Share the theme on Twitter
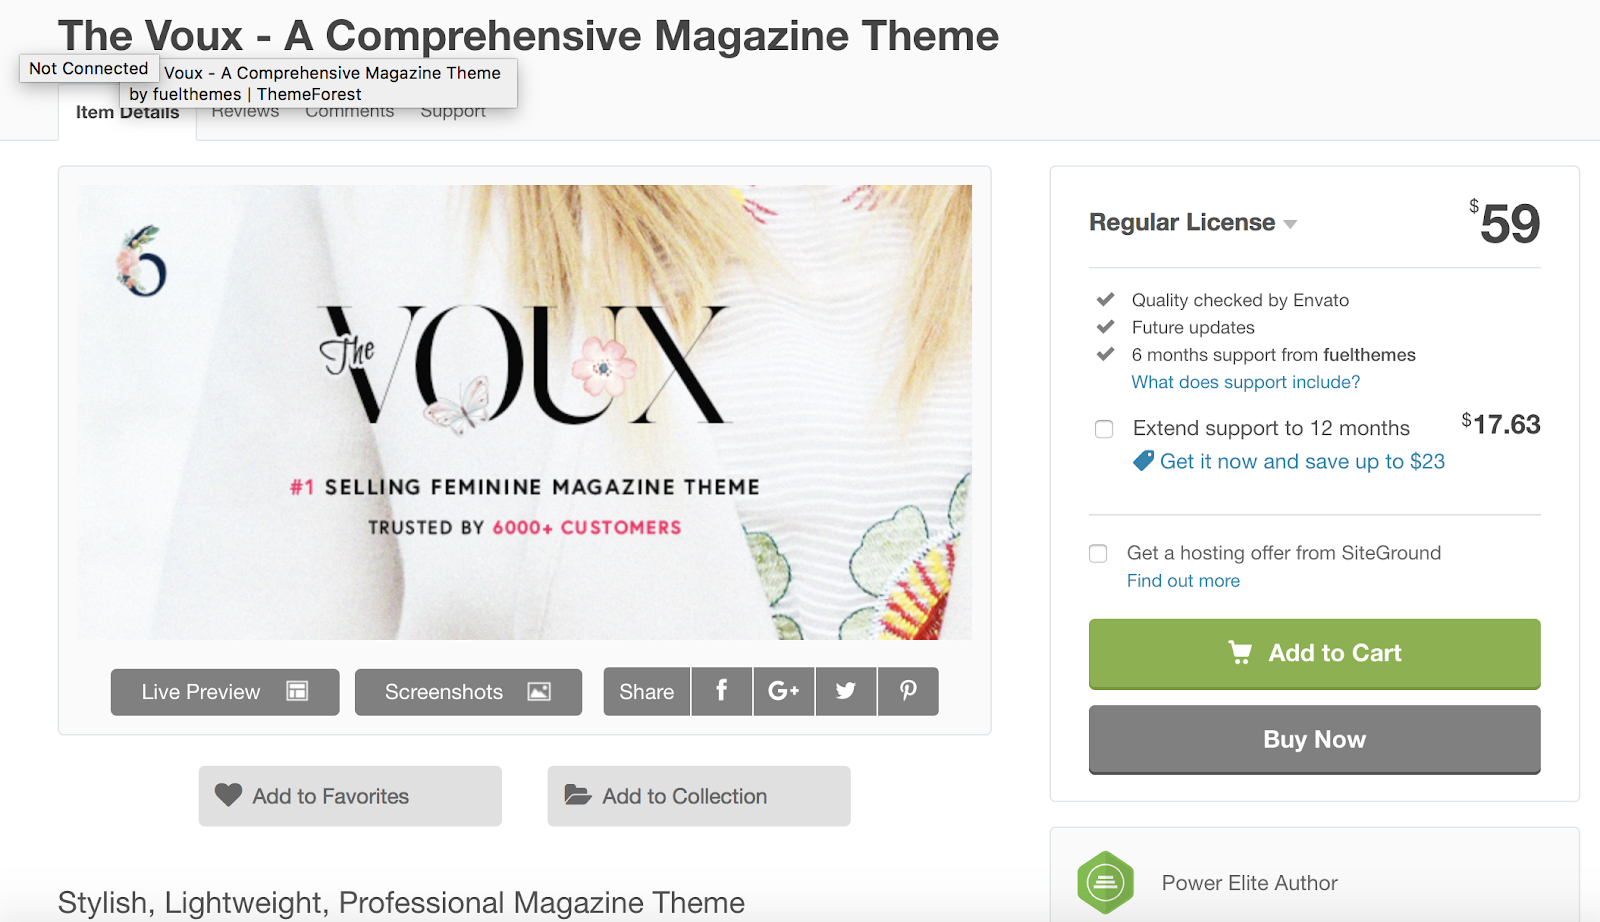This screenshot has width=1600, height=922. 846,691
